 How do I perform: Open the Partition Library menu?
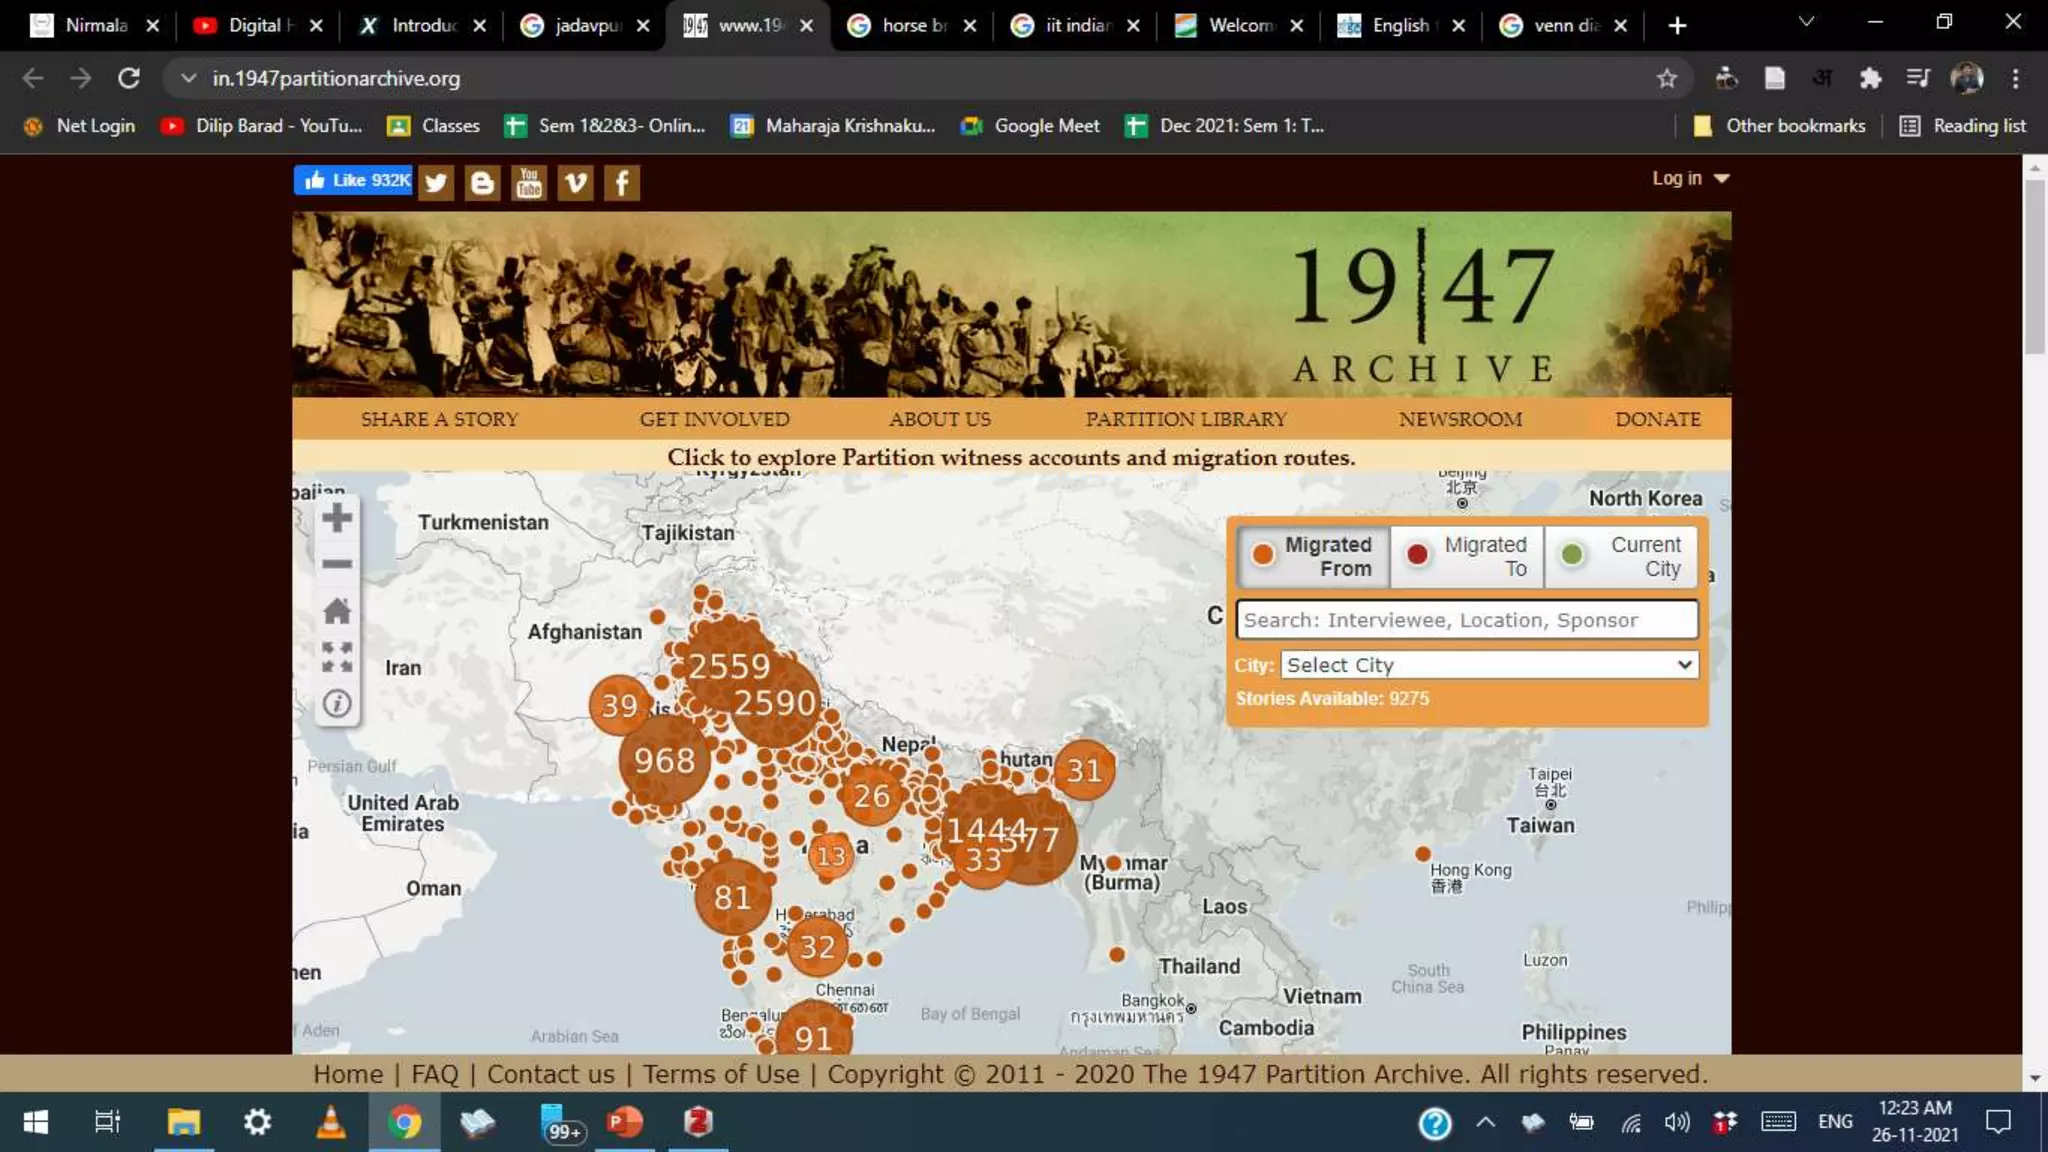1186,419
